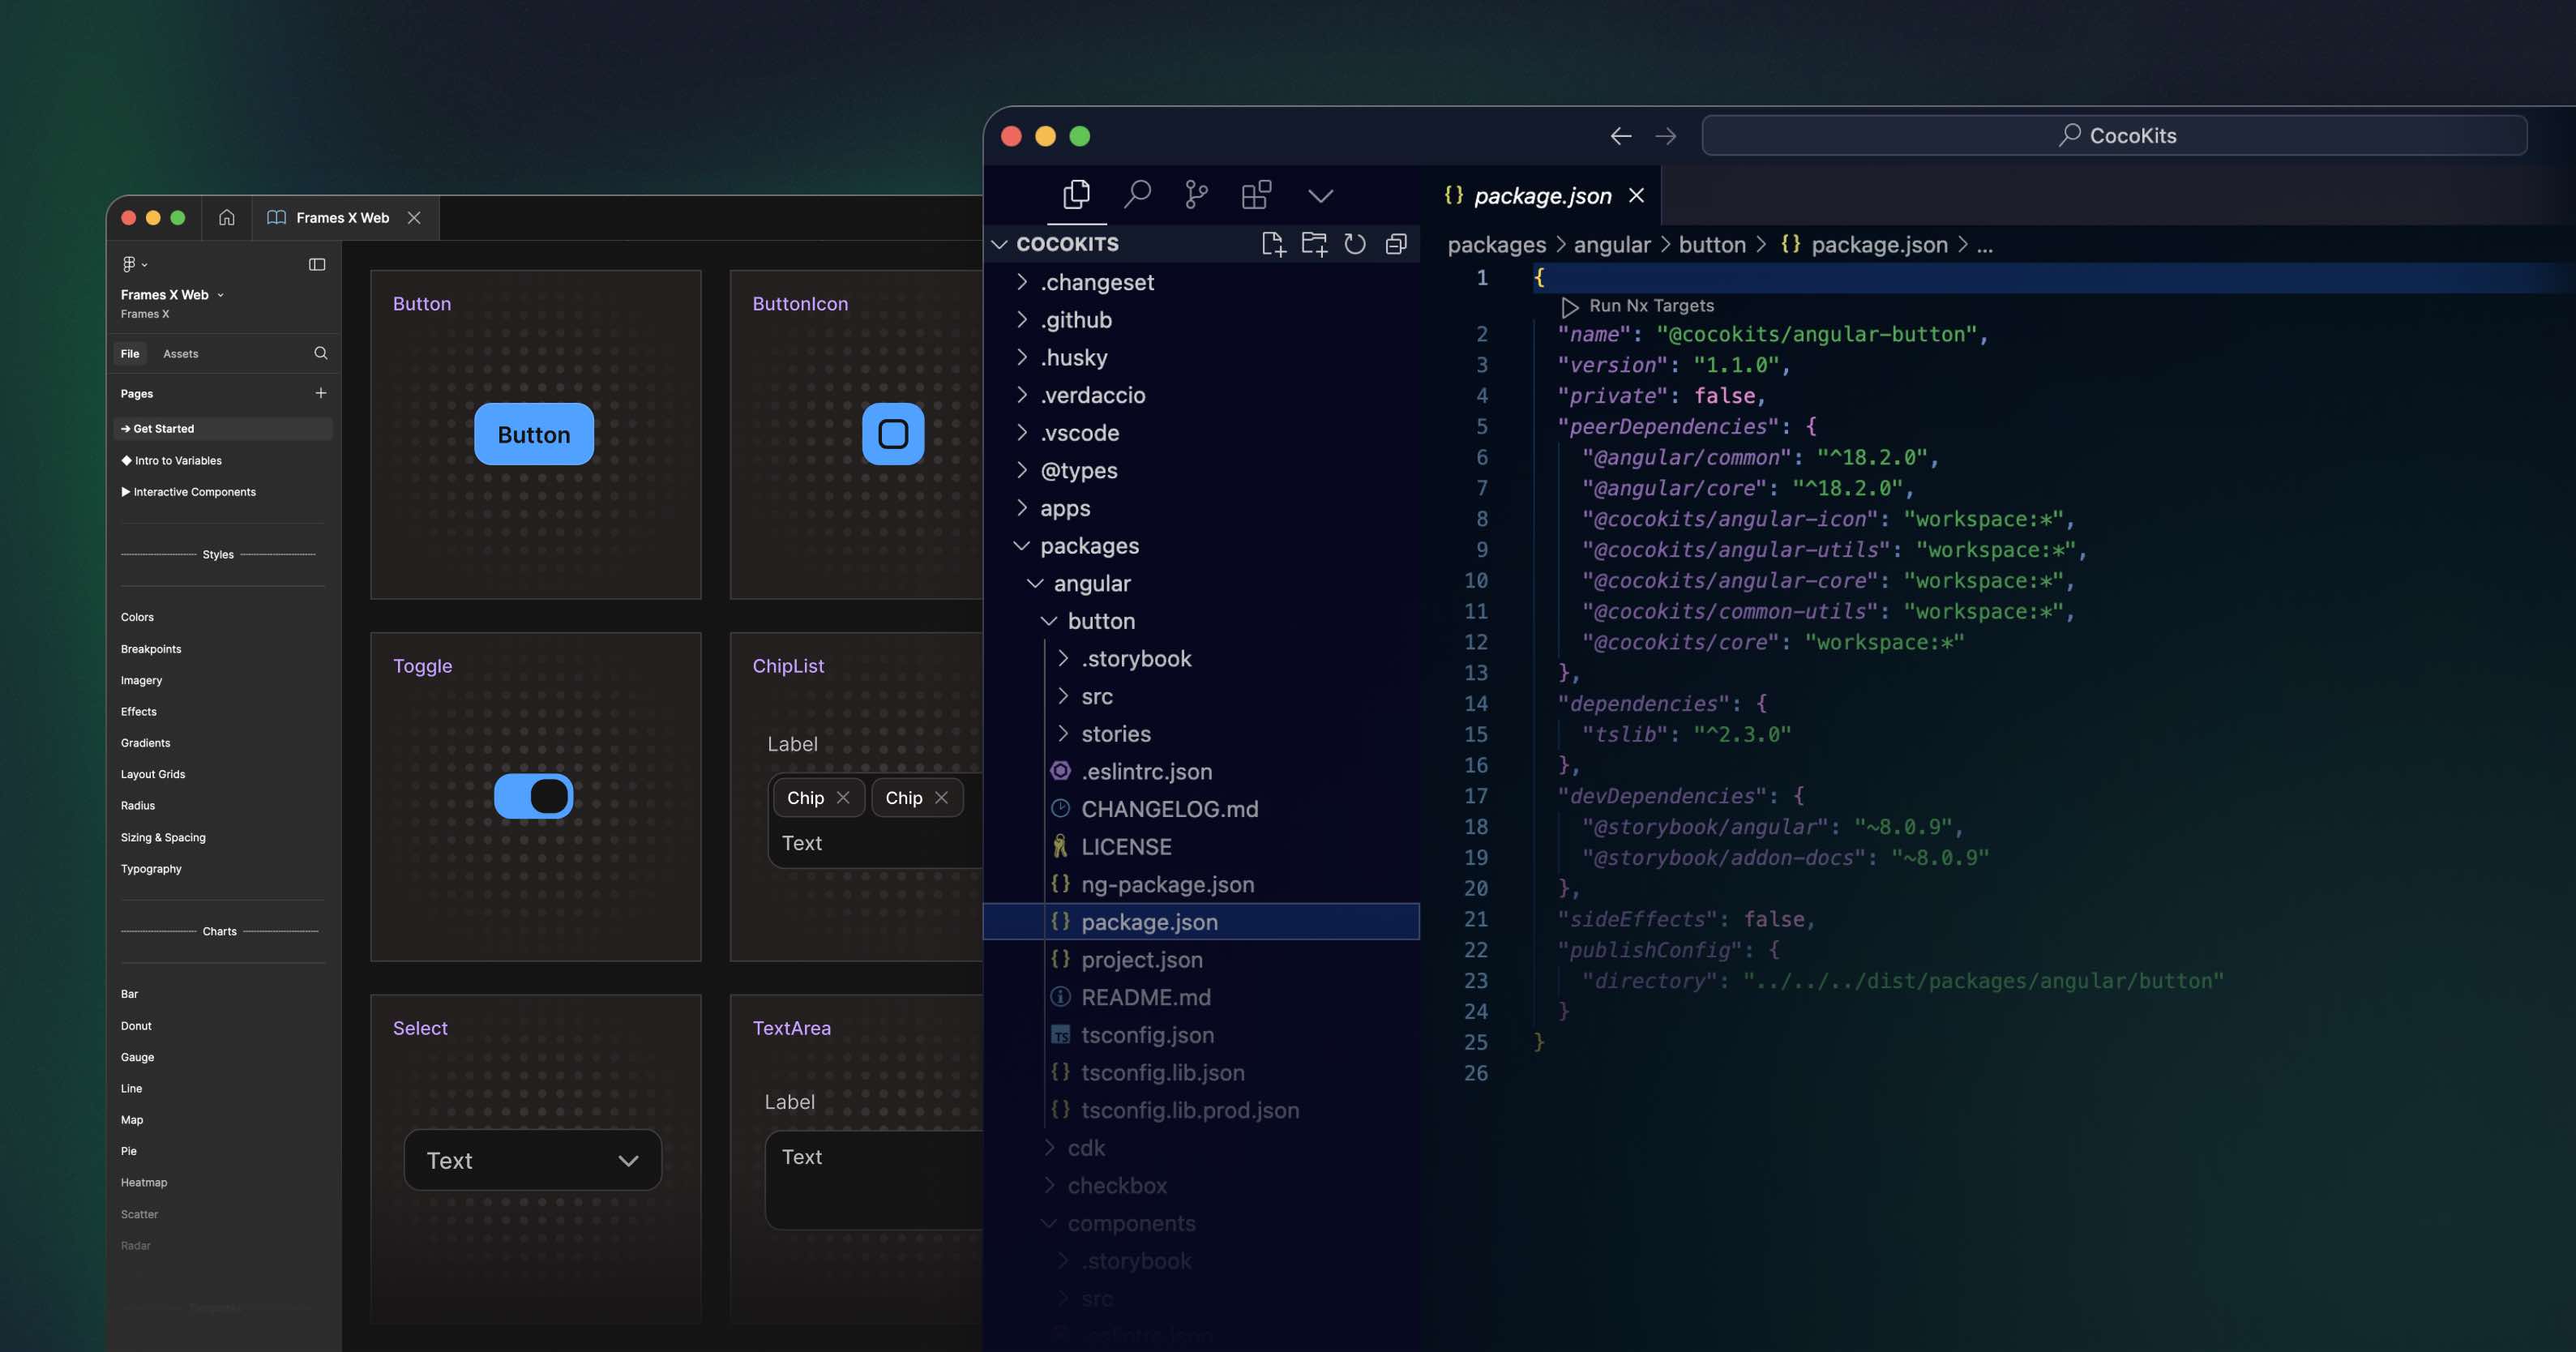Go to the Home screen in Frames X
The width and height of the screenshot is (2576, 1352).
pyautogui.click(x=226, y=217)
